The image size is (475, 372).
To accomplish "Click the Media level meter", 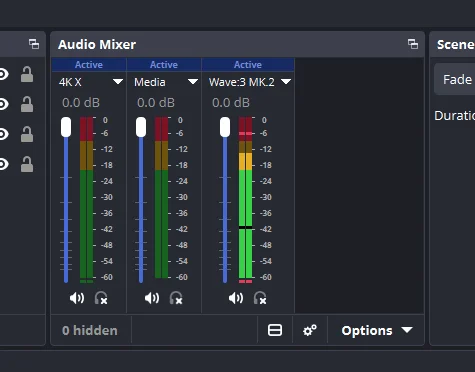I will pyautogui.click(x=161, y=197).
